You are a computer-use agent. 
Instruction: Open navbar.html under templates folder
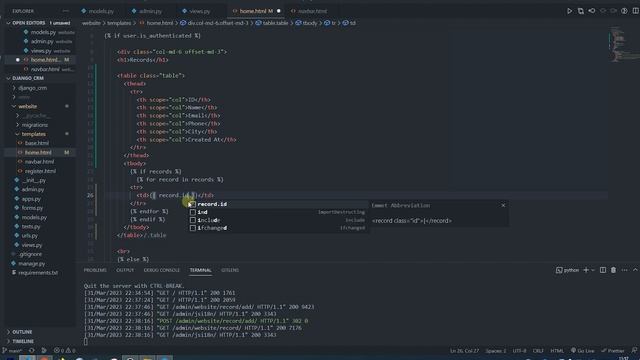pos(39,162)
